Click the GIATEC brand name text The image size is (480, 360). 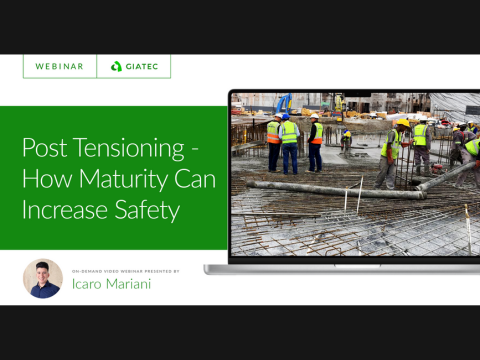tap(142, 67)
